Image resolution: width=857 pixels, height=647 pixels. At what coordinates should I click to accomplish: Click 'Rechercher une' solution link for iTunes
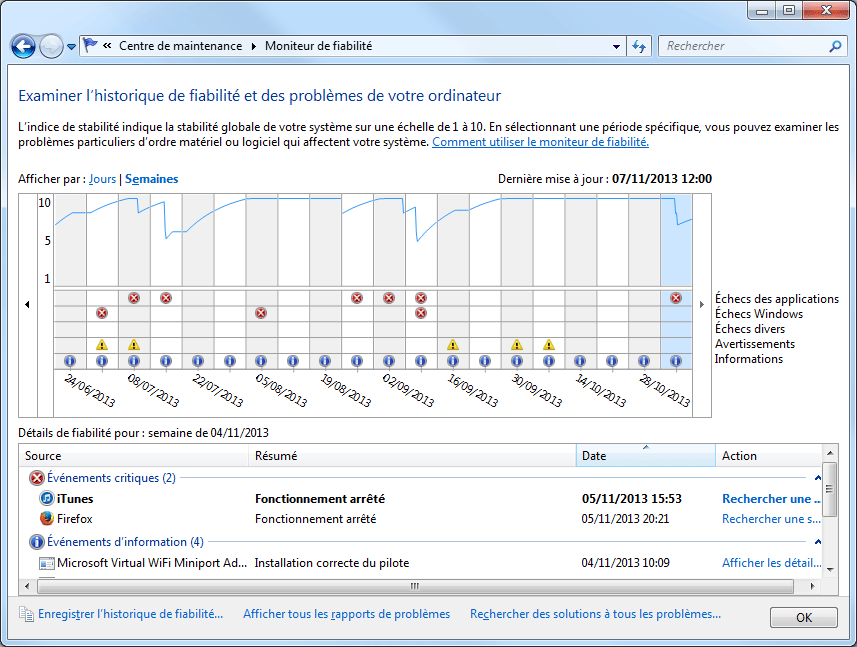771,498
